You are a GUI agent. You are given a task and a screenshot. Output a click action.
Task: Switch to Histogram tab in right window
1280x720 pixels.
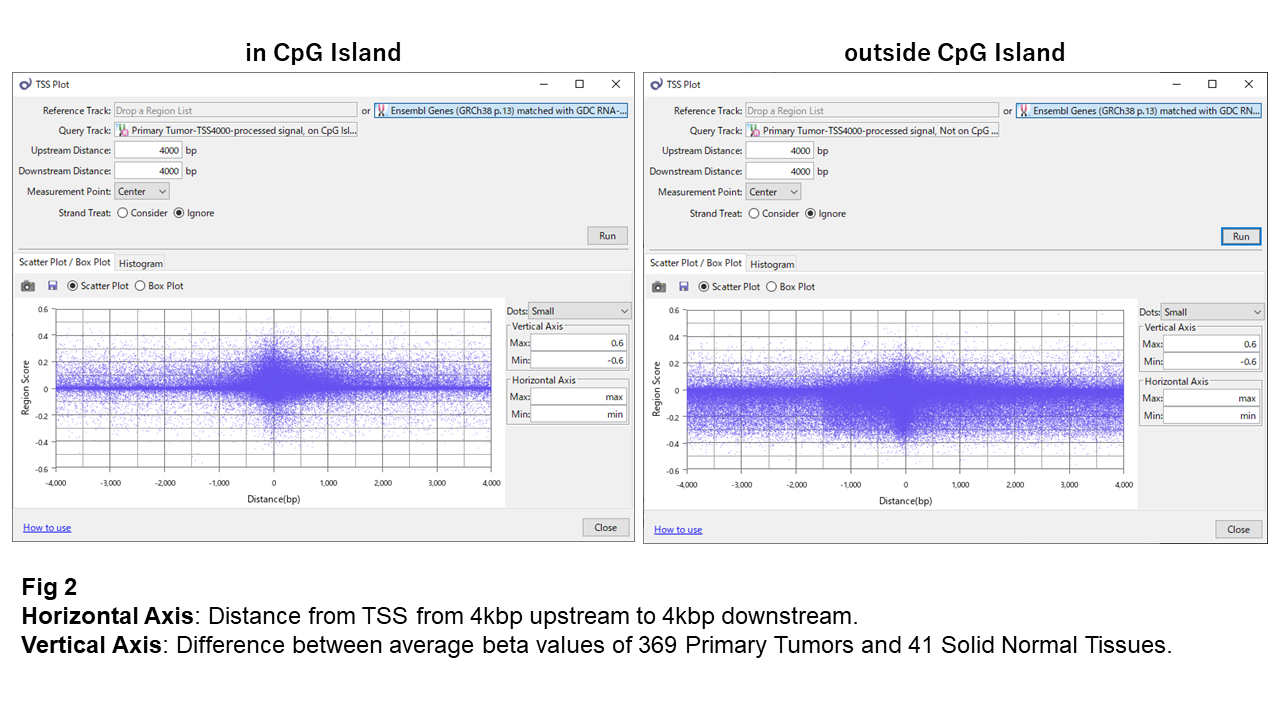[x=772, y=265]
